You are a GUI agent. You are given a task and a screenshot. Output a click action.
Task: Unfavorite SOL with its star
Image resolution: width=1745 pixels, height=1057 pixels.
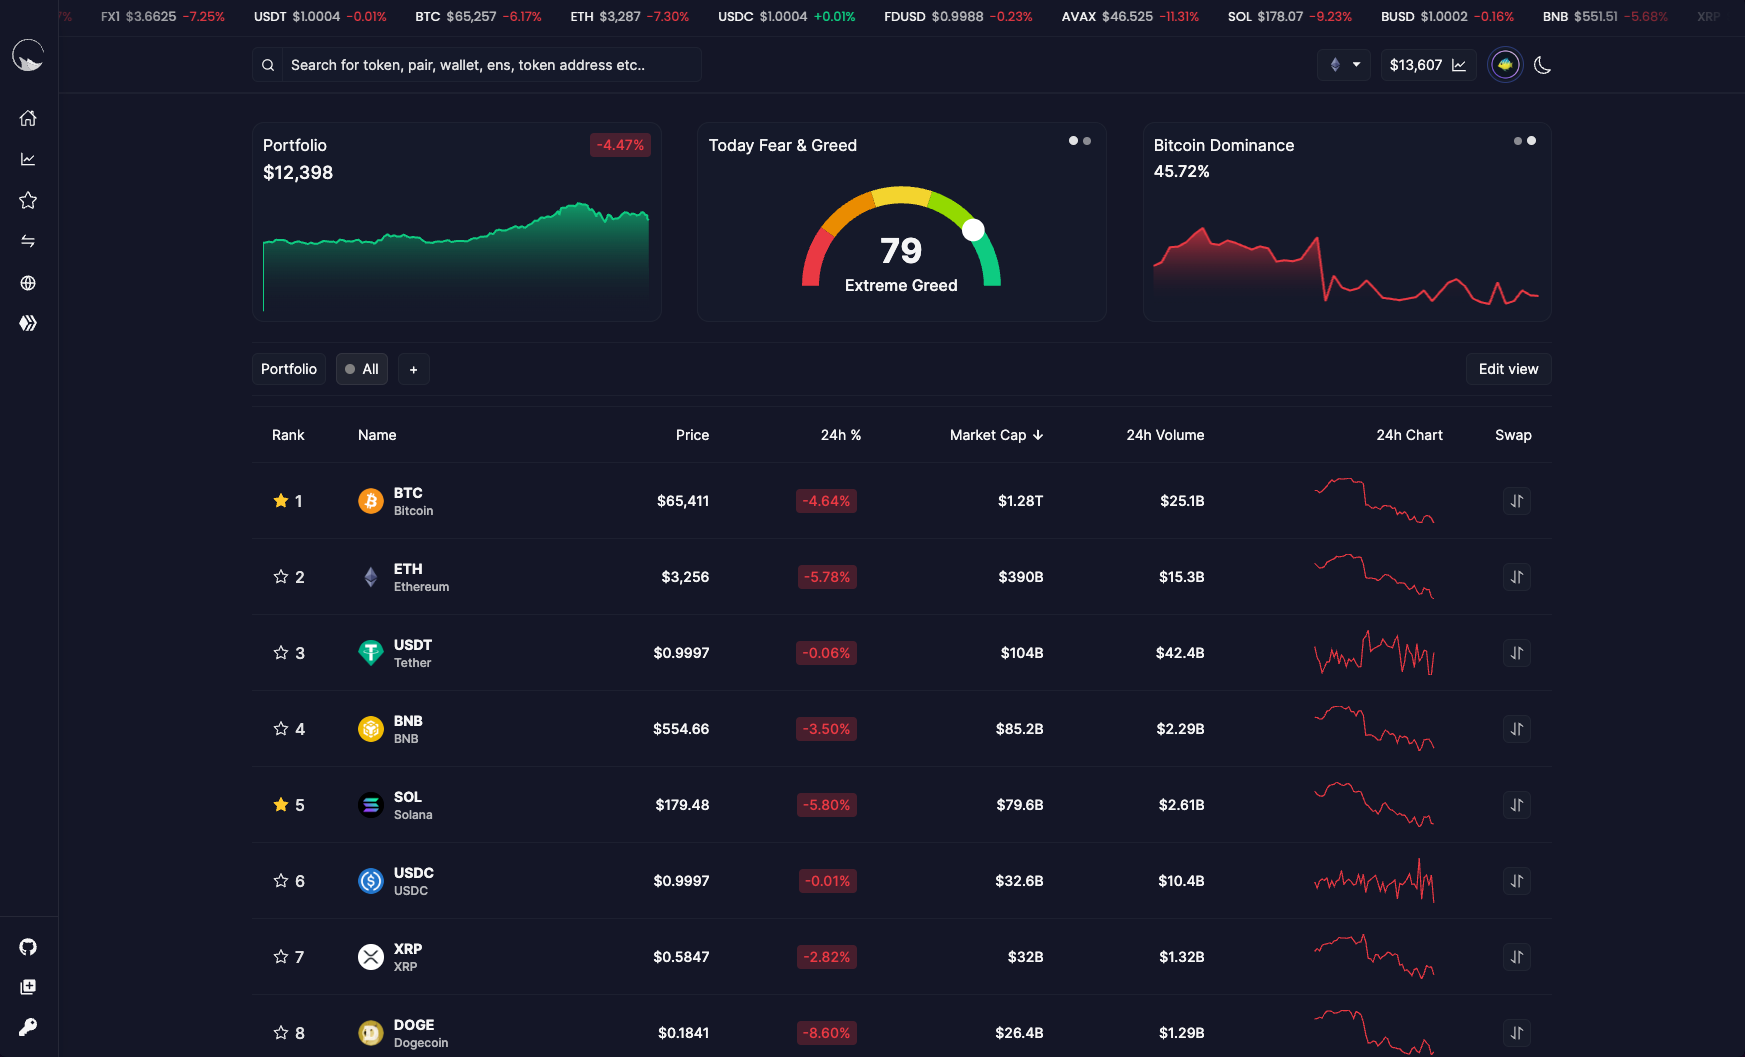click(281, 804)
